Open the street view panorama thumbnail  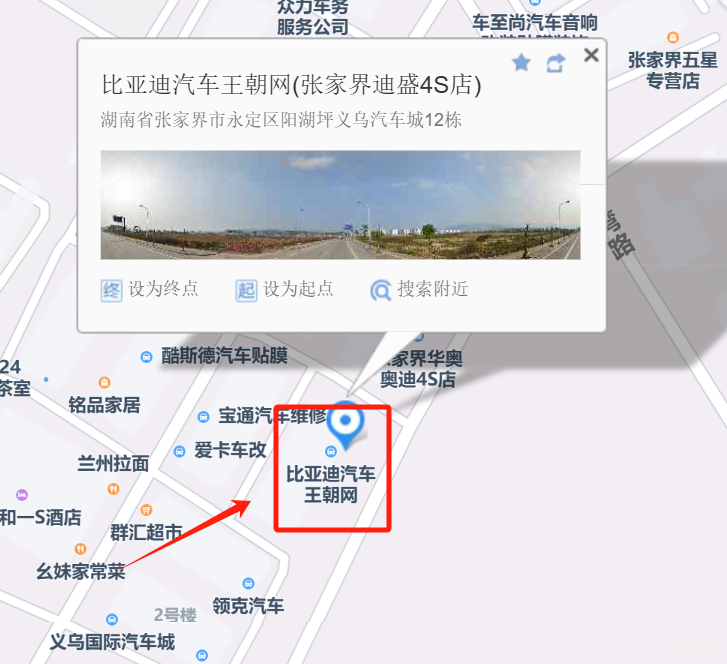click(340, 204)
